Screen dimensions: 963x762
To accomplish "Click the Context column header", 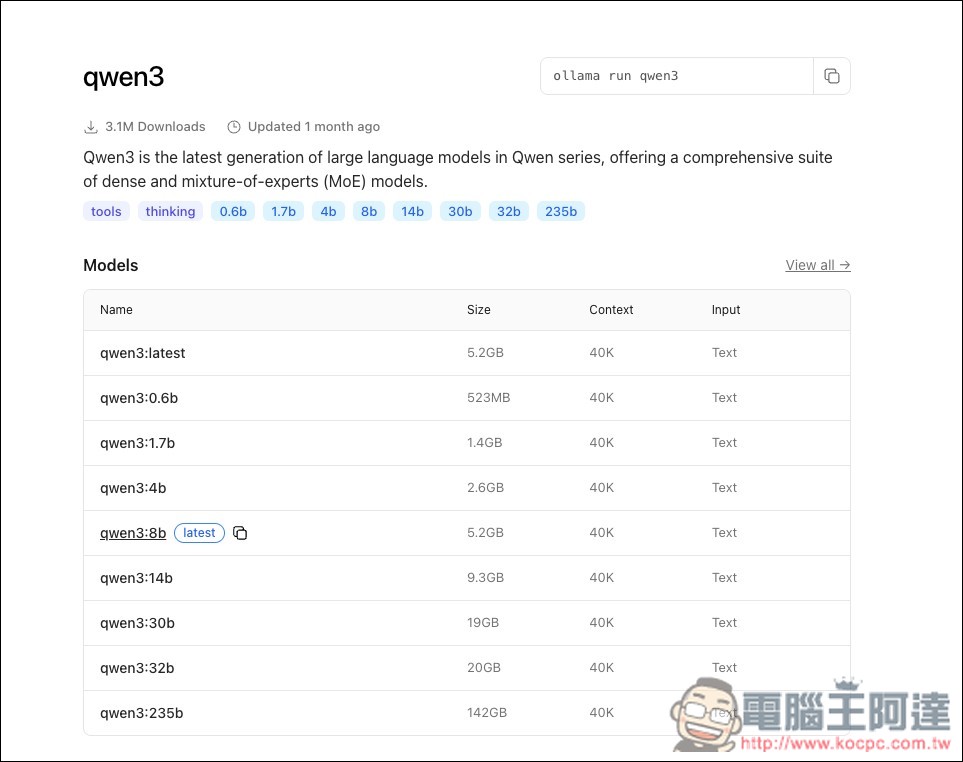I will [611, 309].
